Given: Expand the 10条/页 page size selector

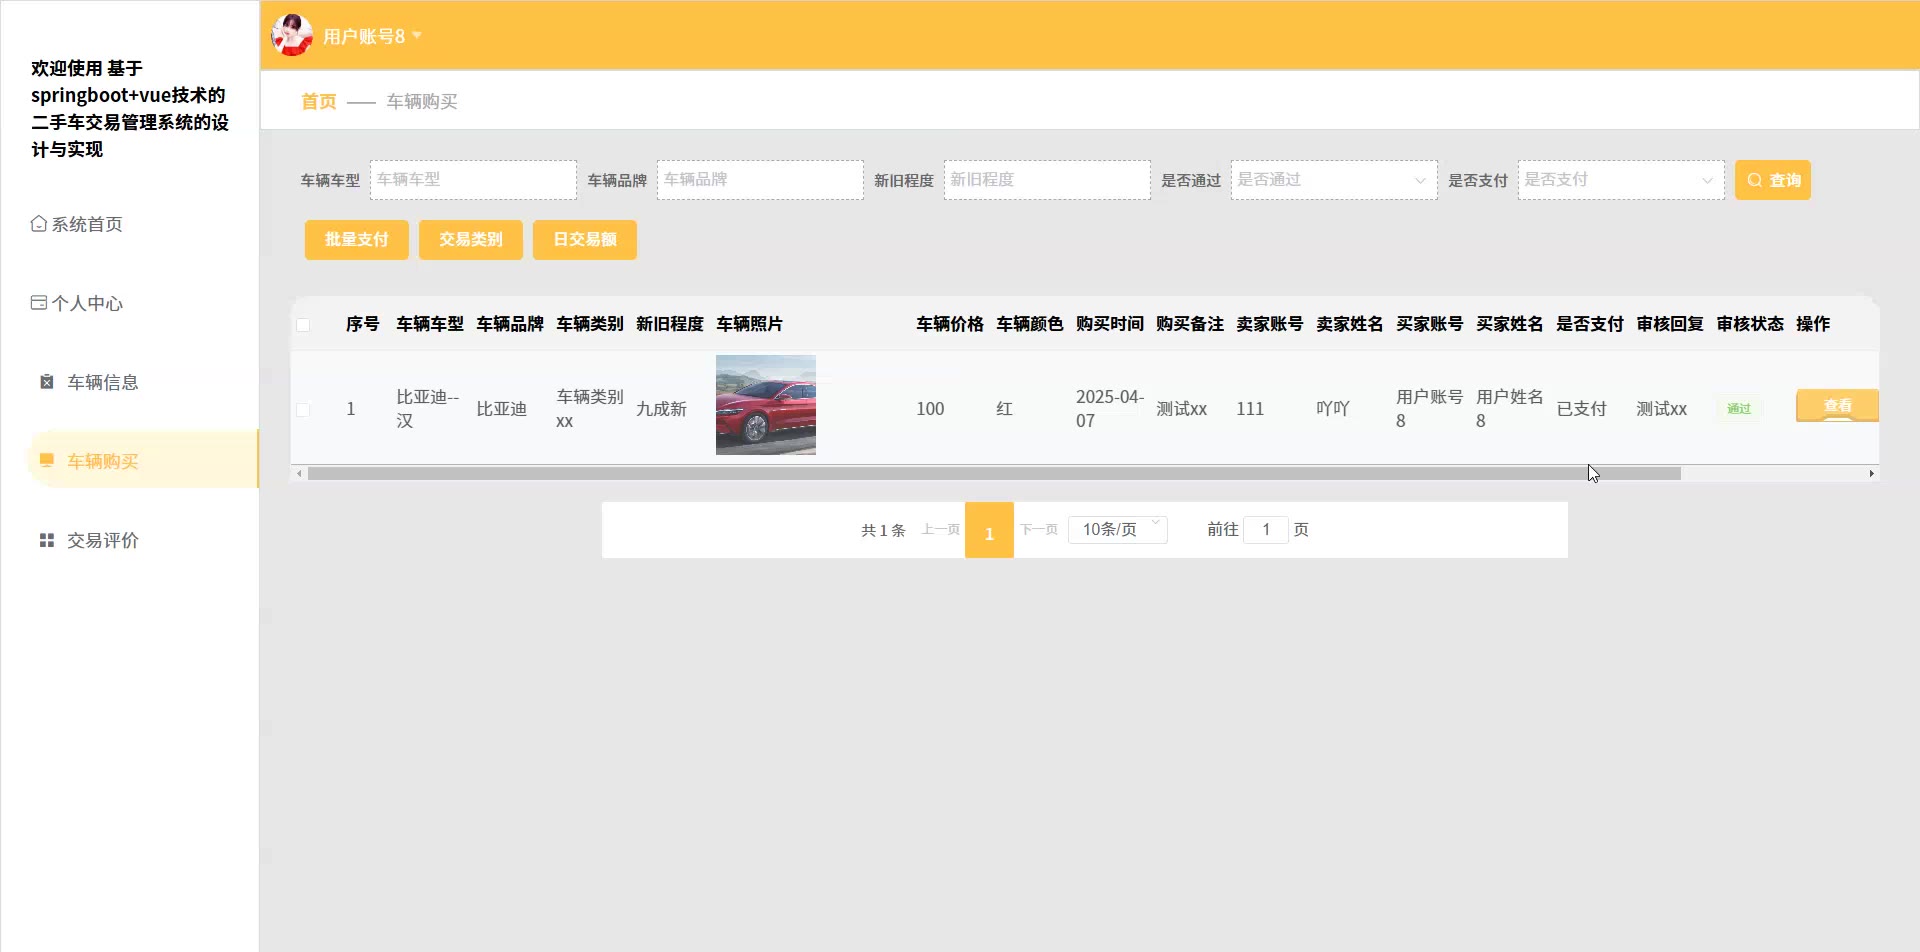Looking at the screenshot, I should tap(1117, 529).
